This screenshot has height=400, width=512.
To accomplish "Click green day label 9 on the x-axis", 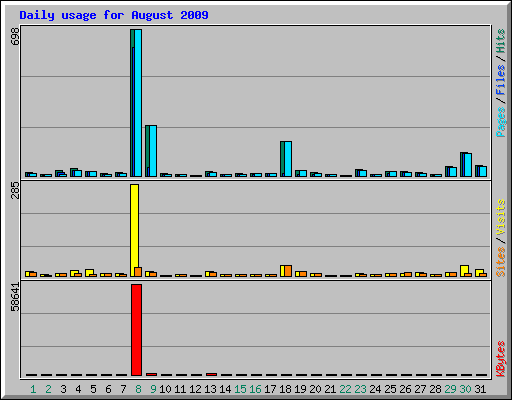I will tap(153, 389).
